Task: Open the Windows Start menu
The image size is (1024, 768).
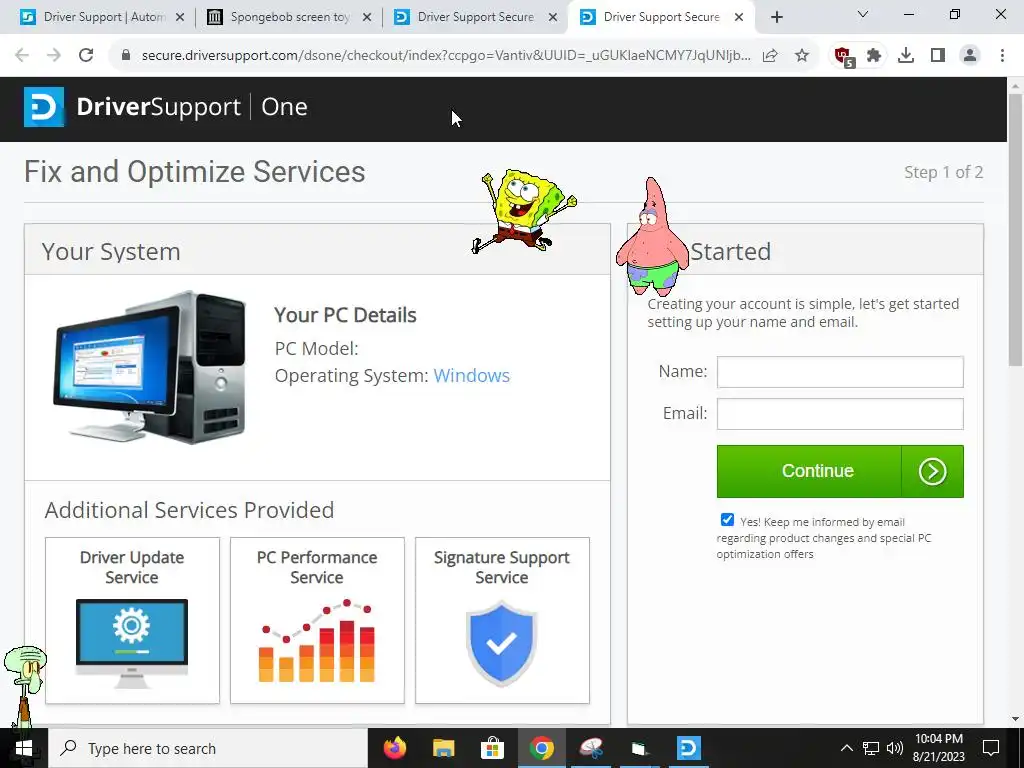Action: [x=24, y=748]
